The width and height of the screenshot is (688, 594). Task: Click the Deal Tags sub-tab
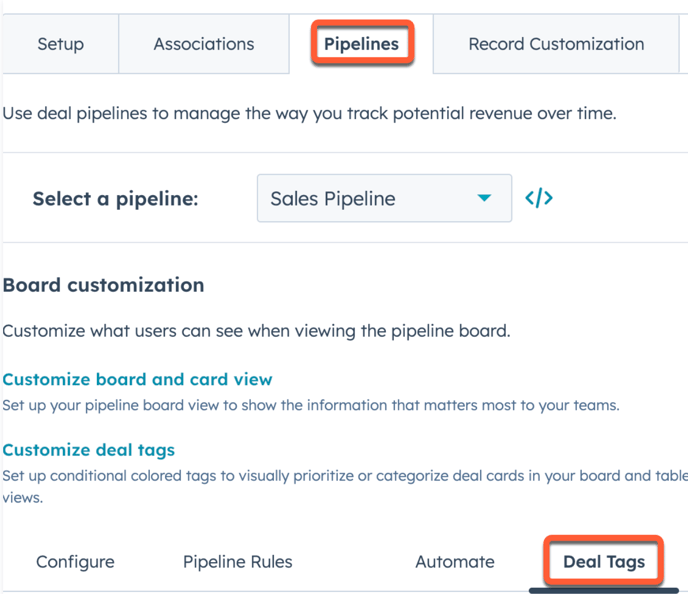[604, 562]
